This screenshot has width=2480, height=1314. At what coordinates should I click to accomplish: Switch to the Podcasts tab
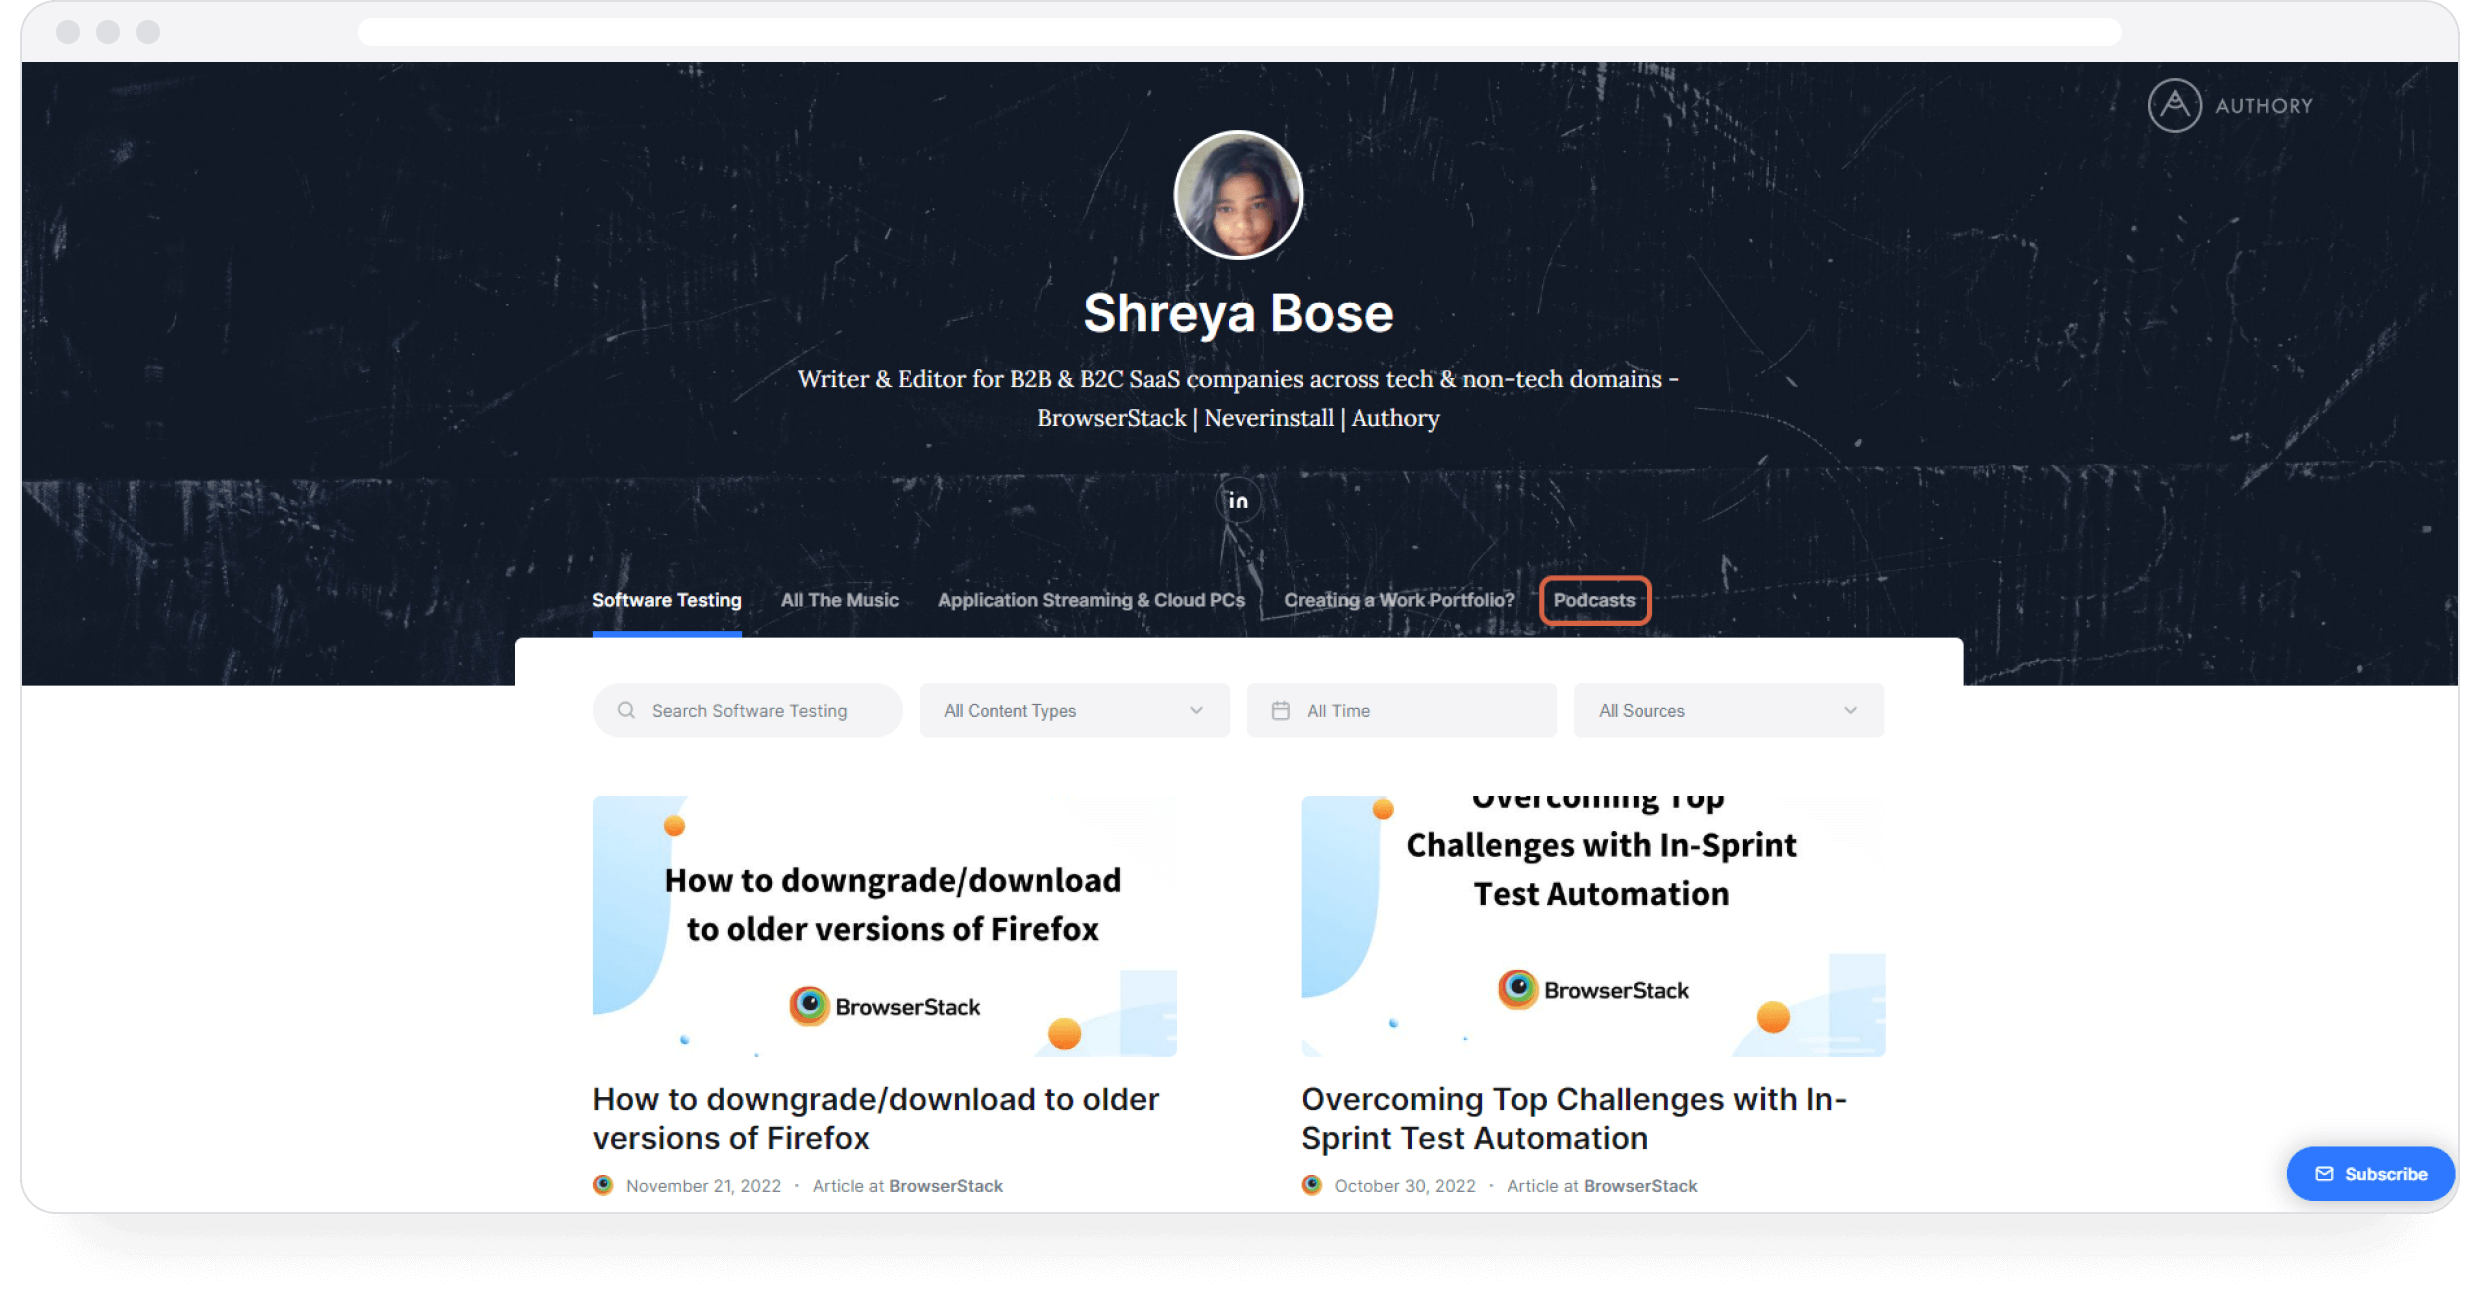(1594, 600)
